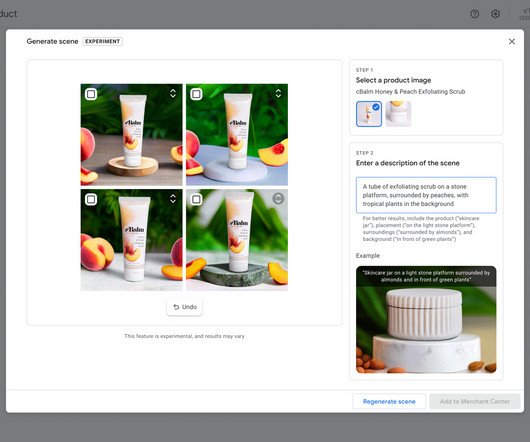Image resolution: width=530 pixels, height=442 pixels.
Task: Click the blue checkmark on selected thumbnail
Action: tap(376, 107)
